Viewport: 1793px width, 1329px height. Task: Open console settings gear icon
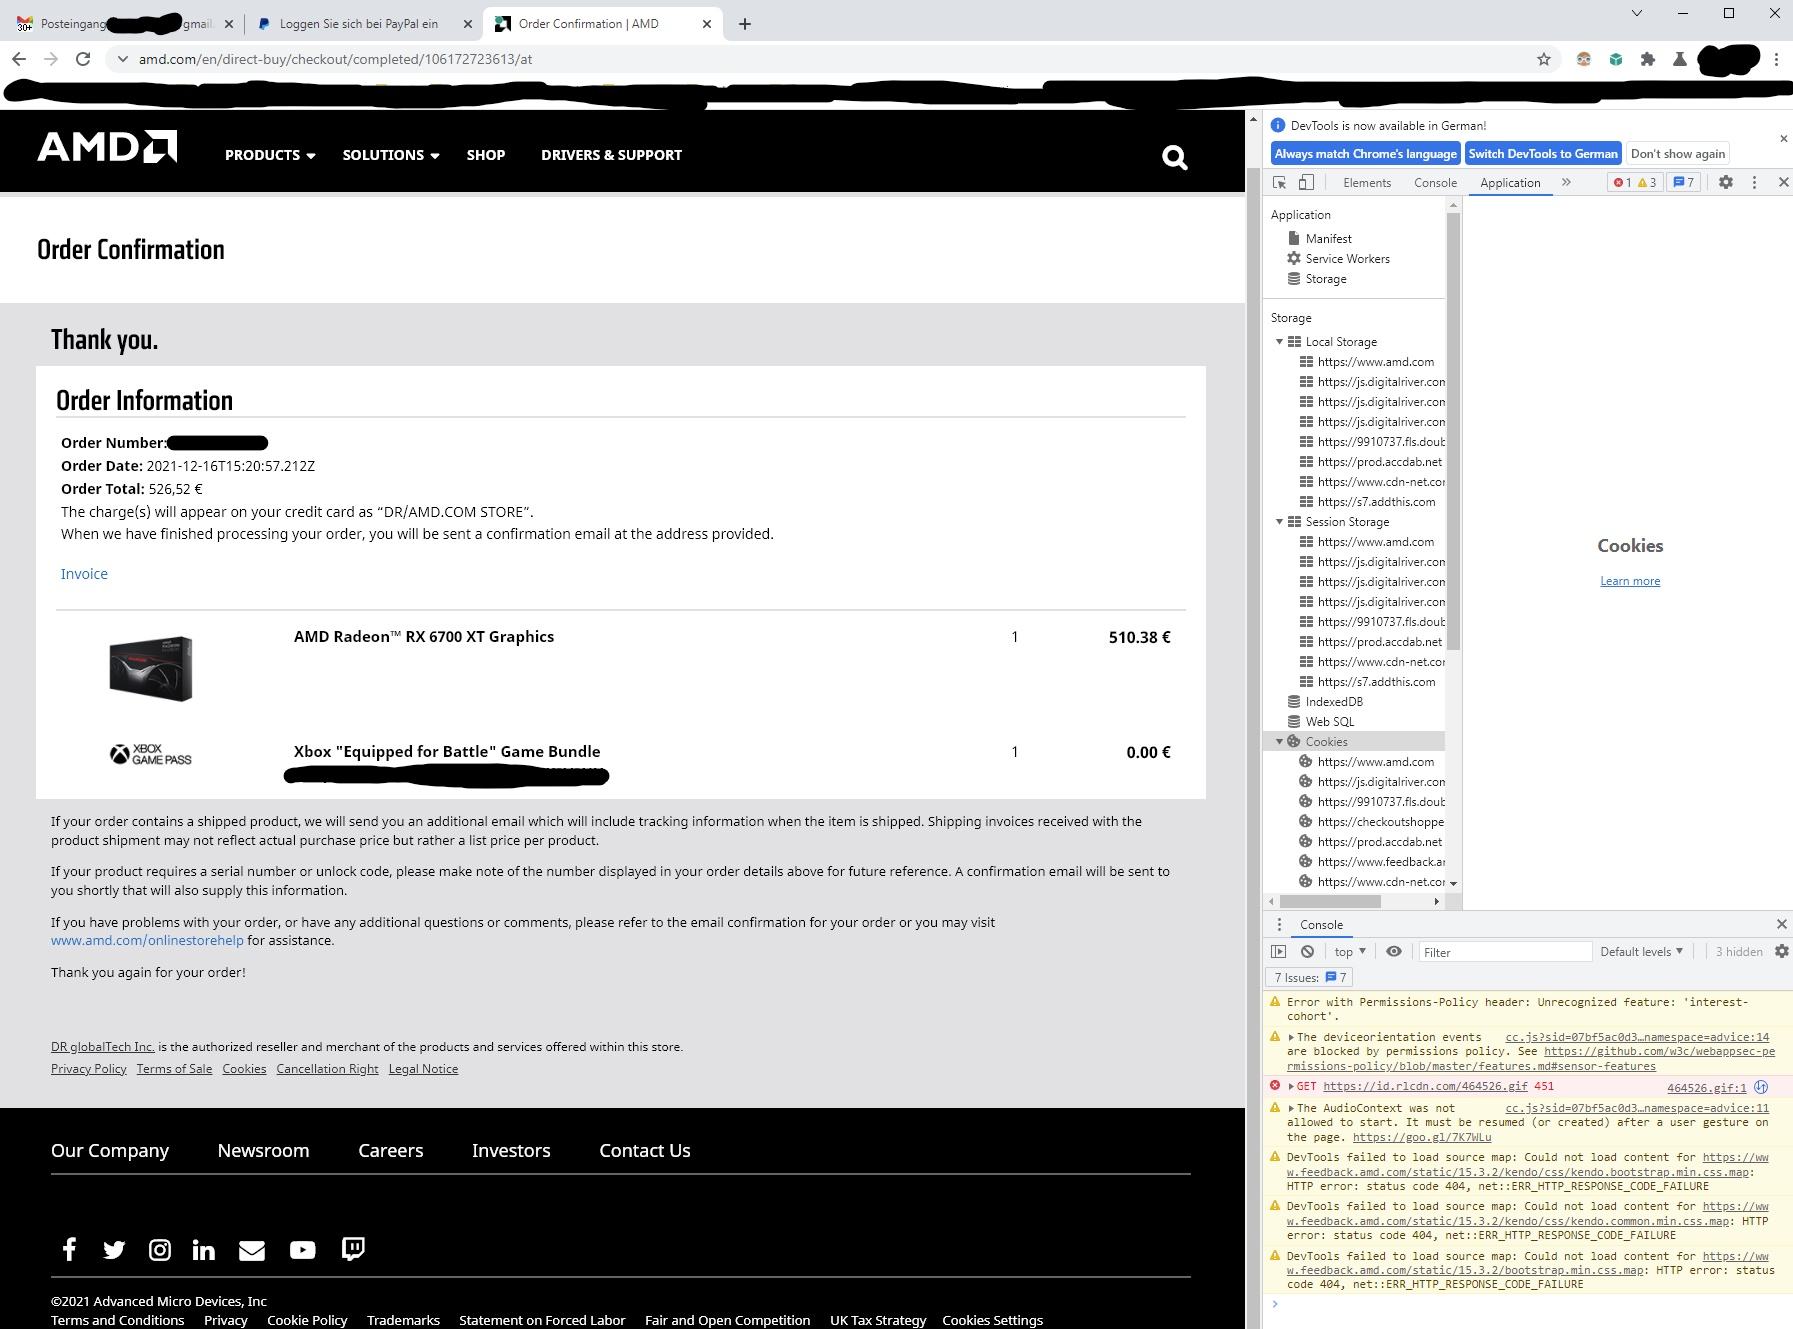[1782, 951]
